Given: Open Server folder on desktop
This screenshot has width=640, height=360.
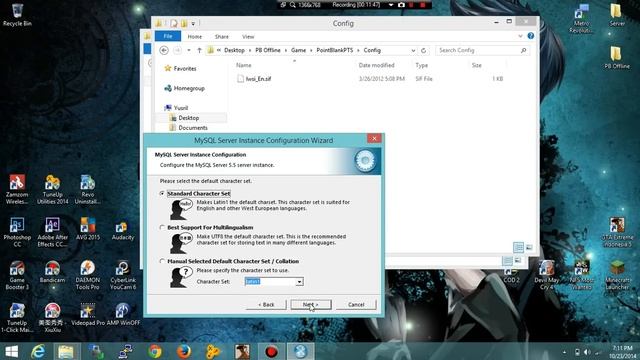Looking at the screenshot, I should 617,15.
